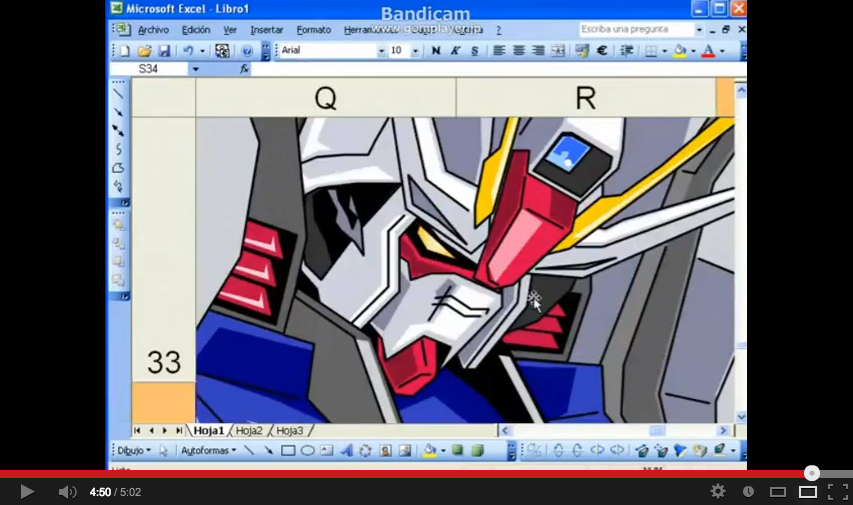Mute the video volume

(67, 491)
